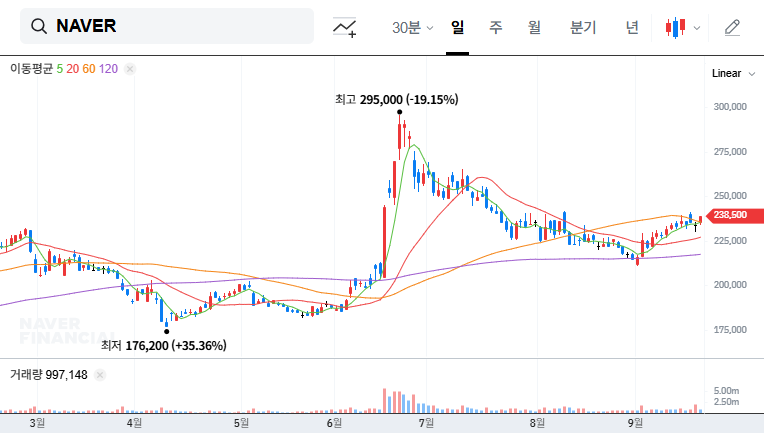This screenshot has height=433, width=764.
Task: Click the 275,000 price axis label
Action: pos(730,151)
